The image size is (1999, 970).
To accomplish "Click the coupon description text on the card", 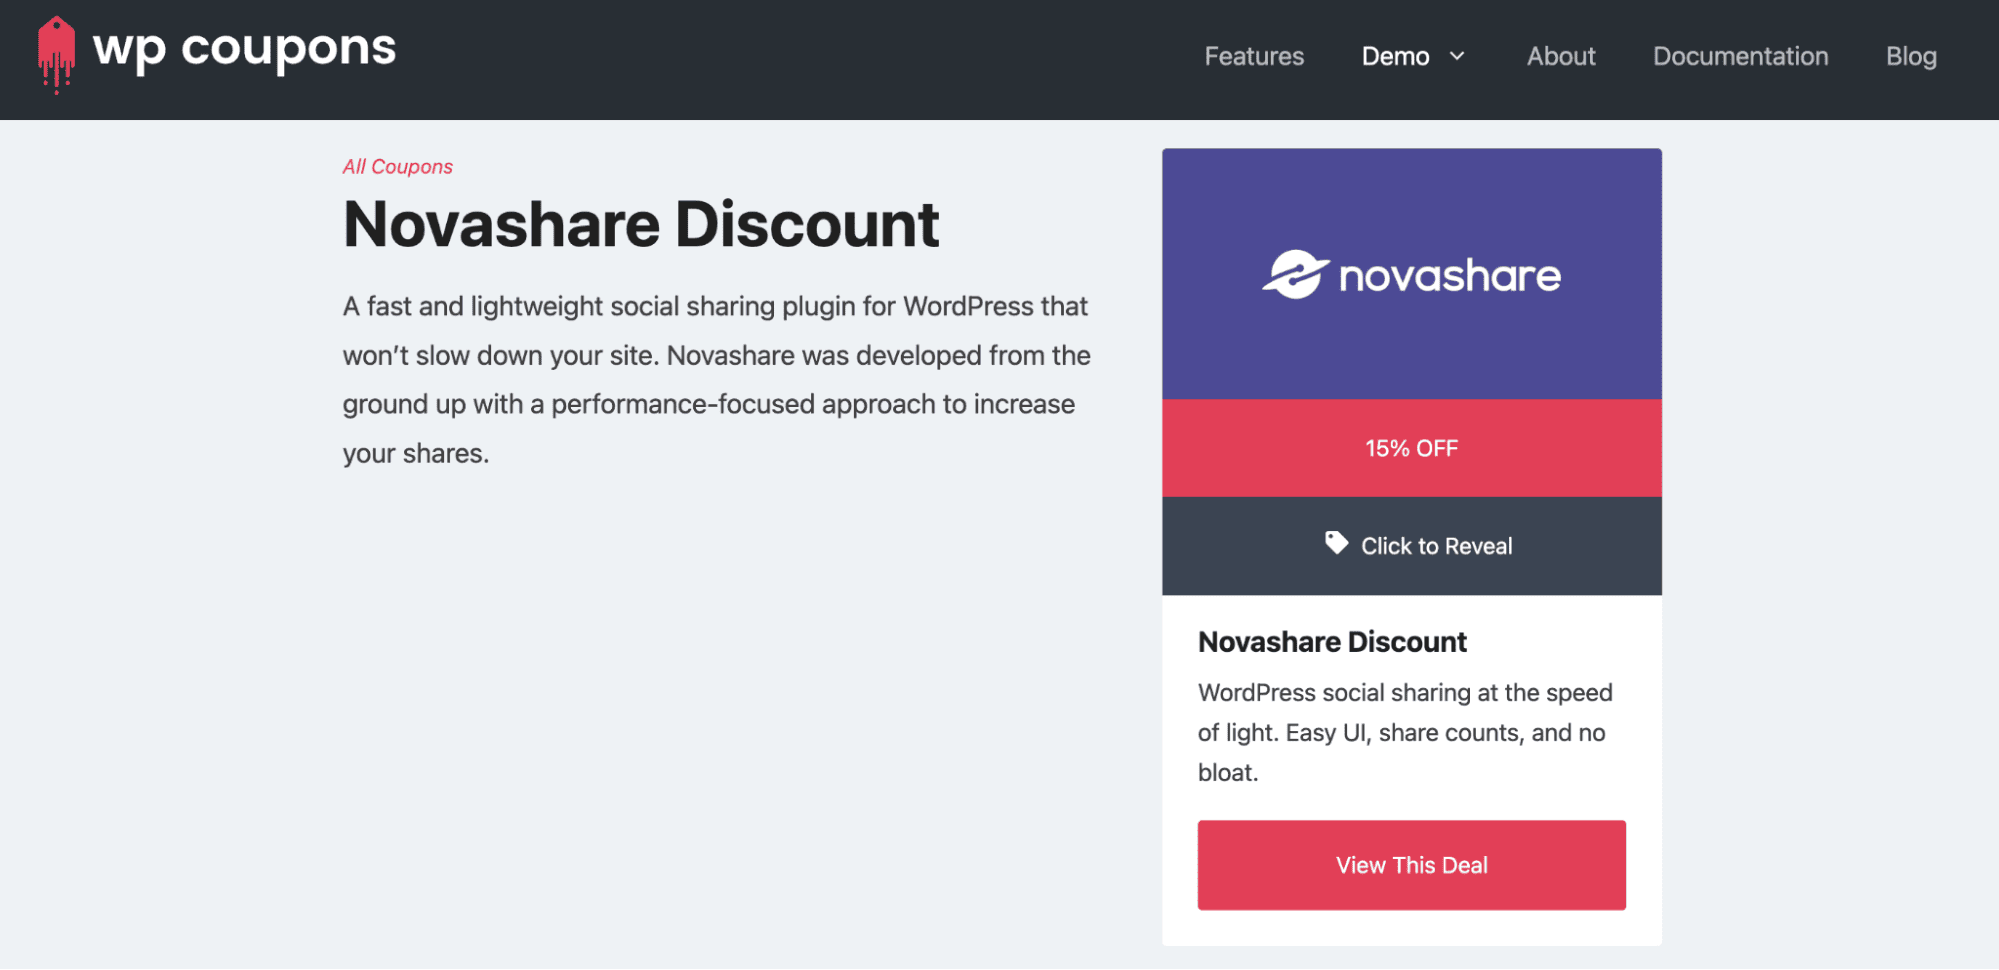I will coord(1404,732).
